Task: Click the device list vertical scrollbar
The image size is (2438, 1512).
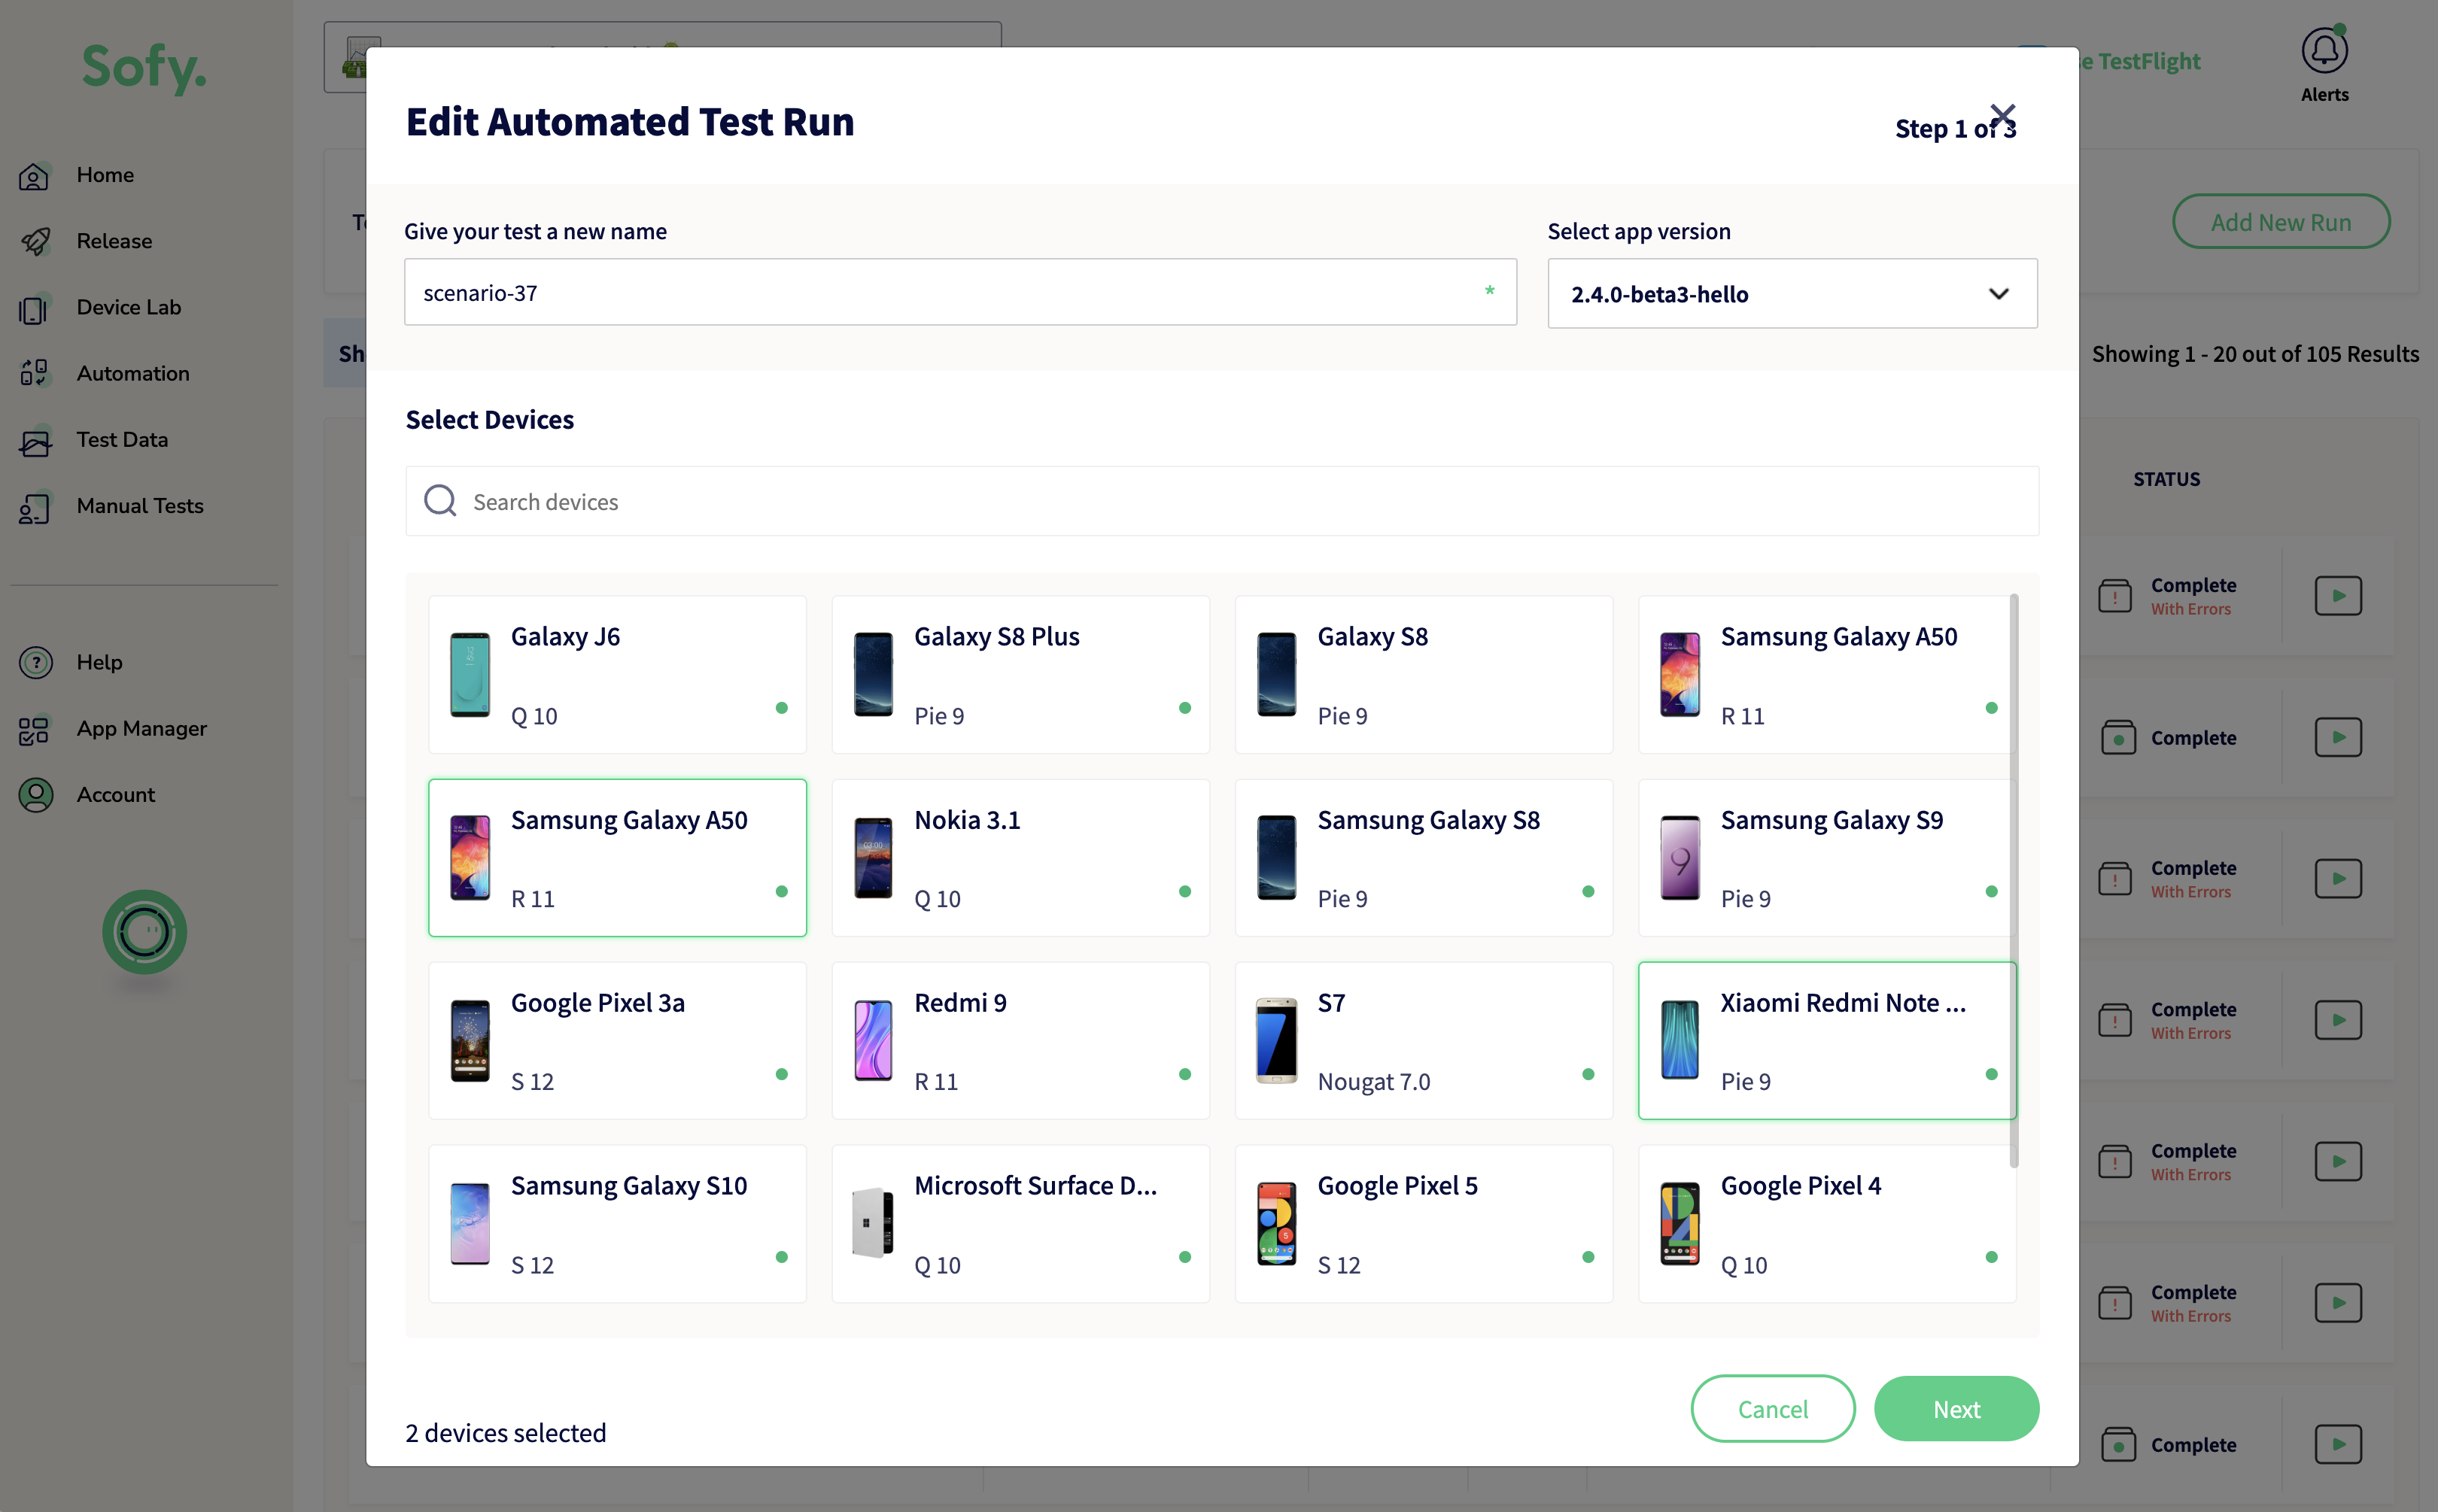Action: [2014, 880]
